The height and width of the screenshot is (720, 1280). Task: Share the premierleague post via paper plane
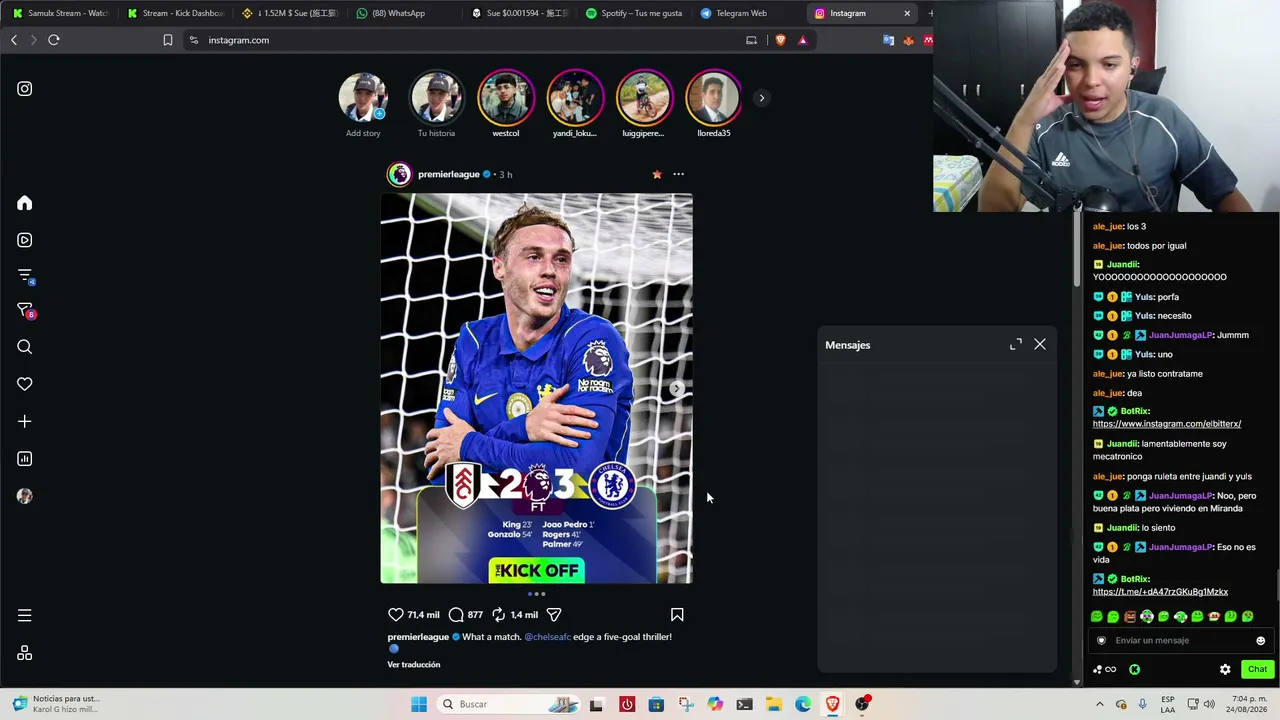coord(554,615)
